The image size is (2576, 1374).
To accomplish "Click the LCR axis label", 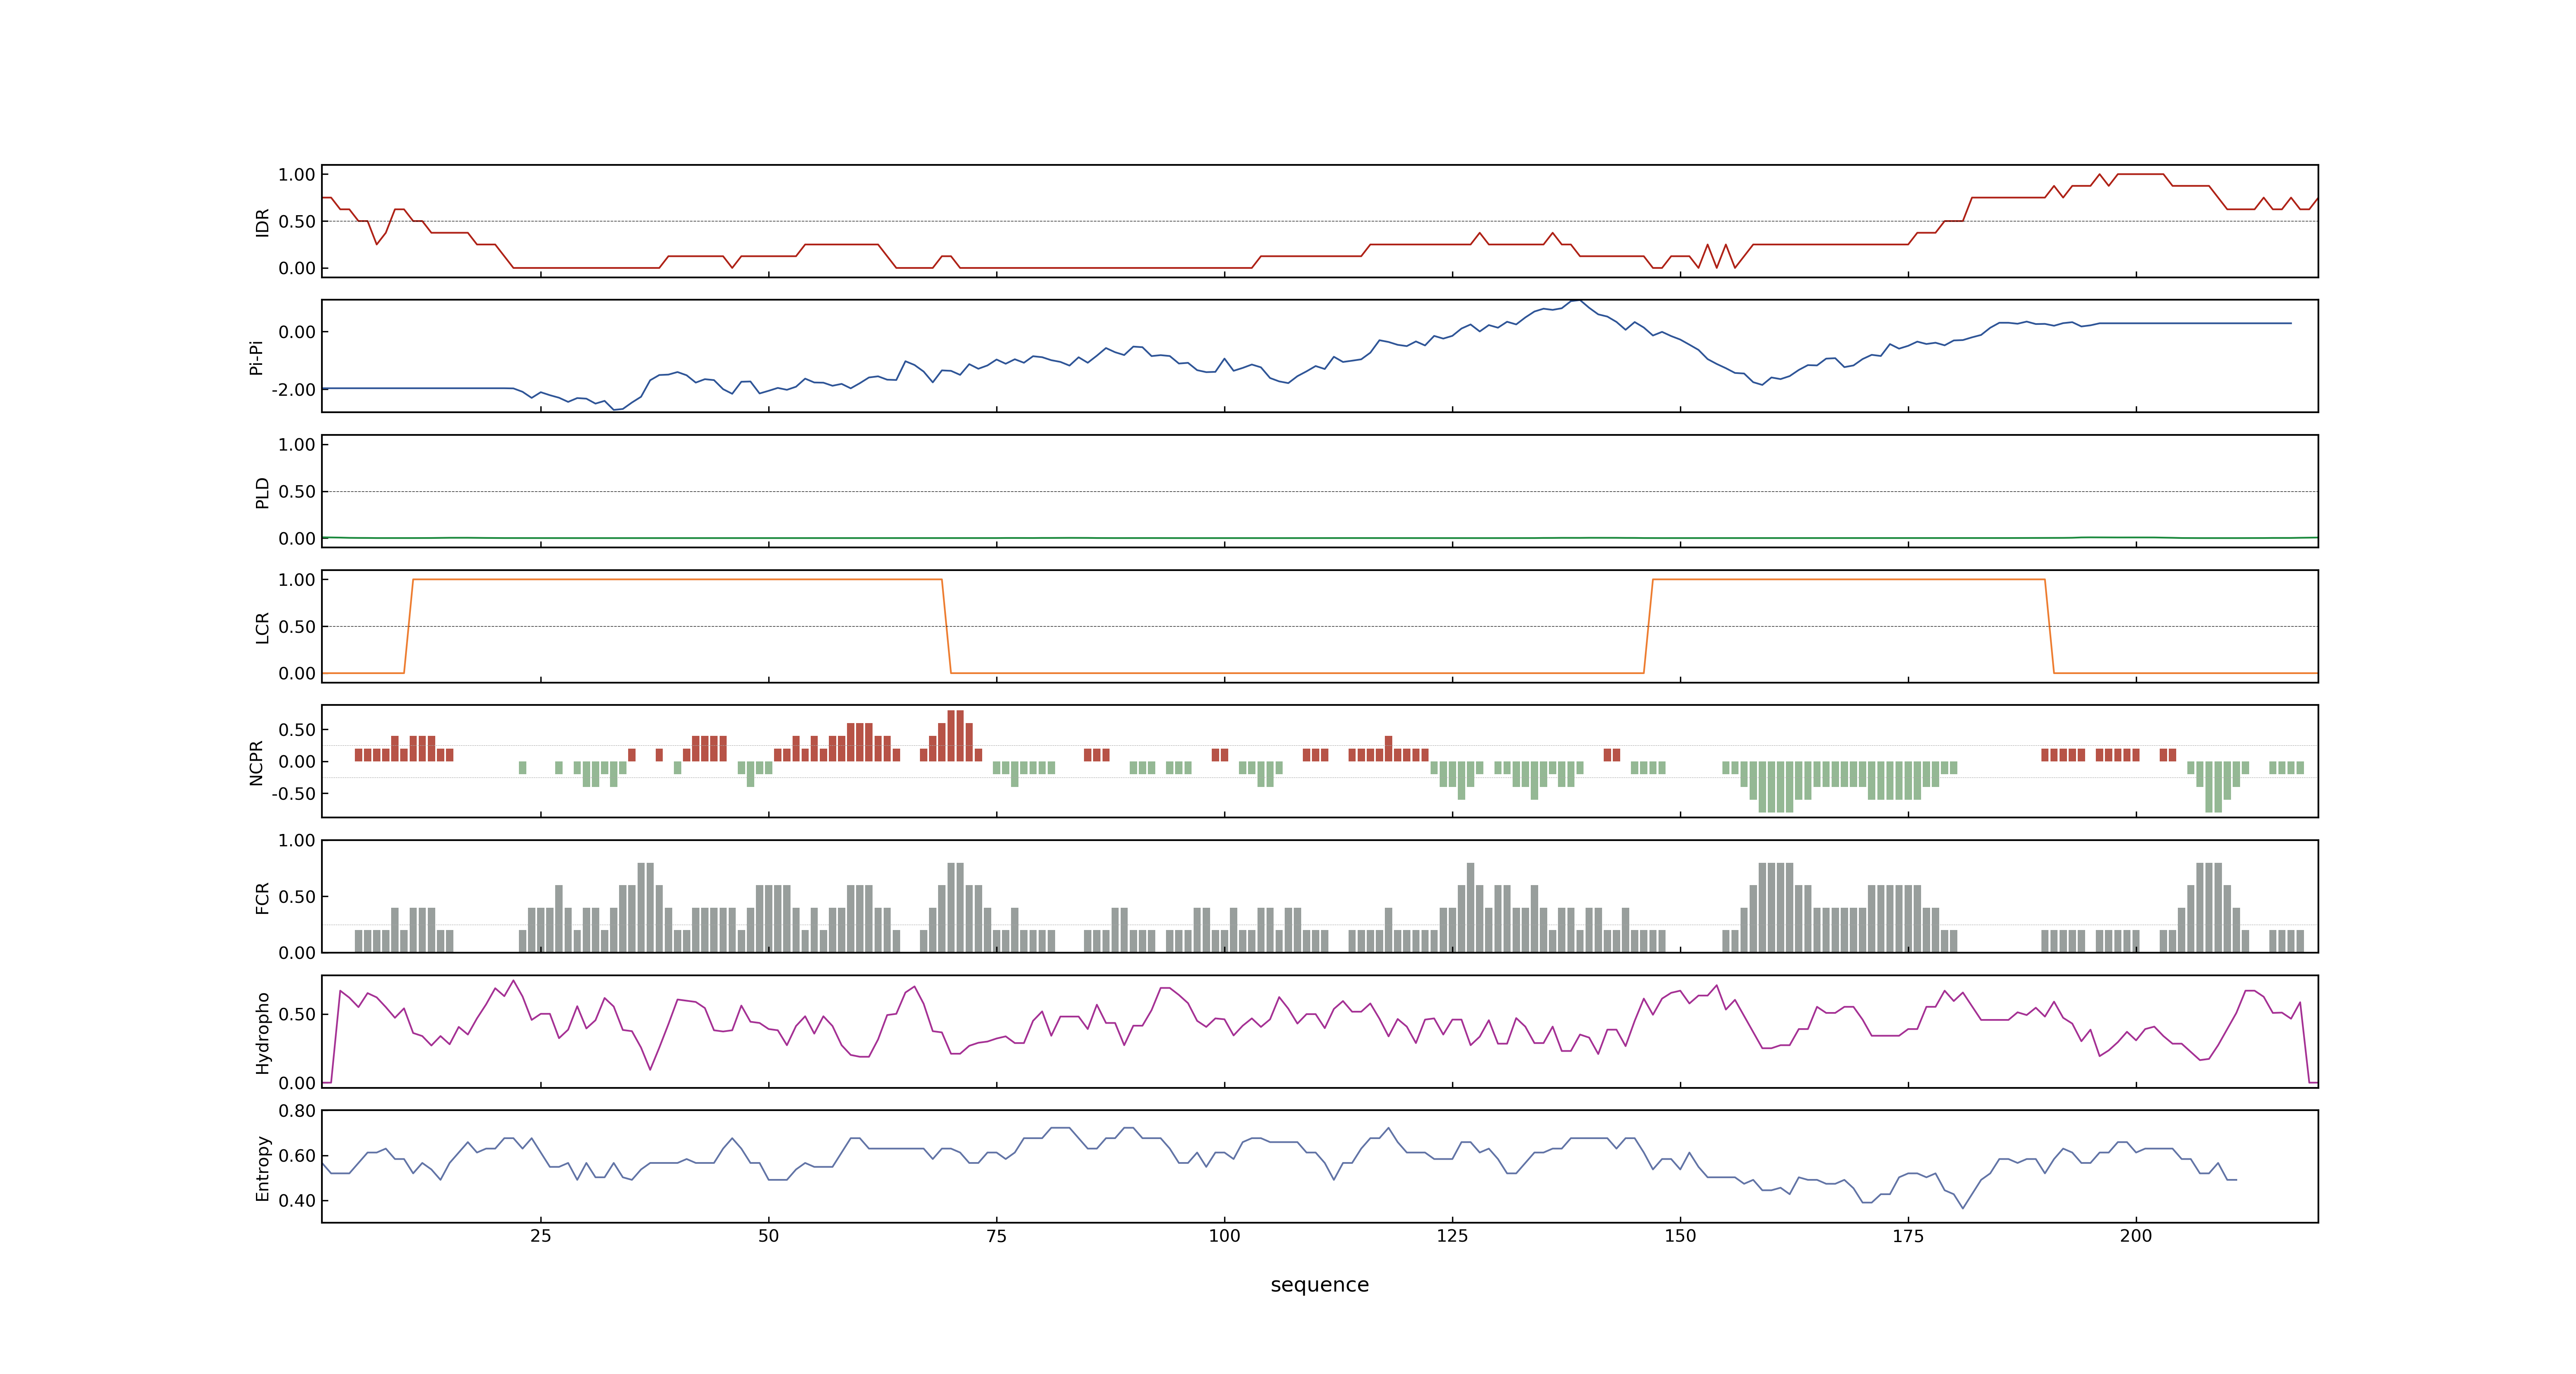I will point(262,627).
